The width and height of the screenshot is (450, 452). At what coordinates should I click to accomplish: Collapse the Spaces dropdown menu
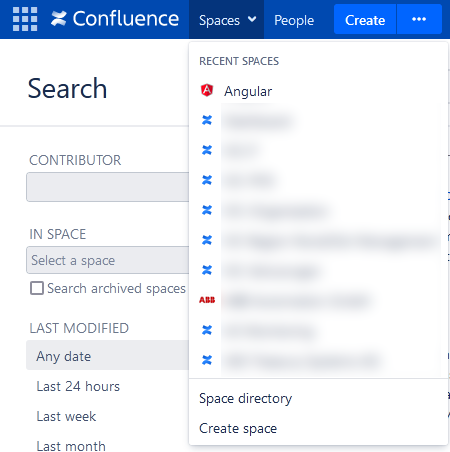(x=227, y=20)
